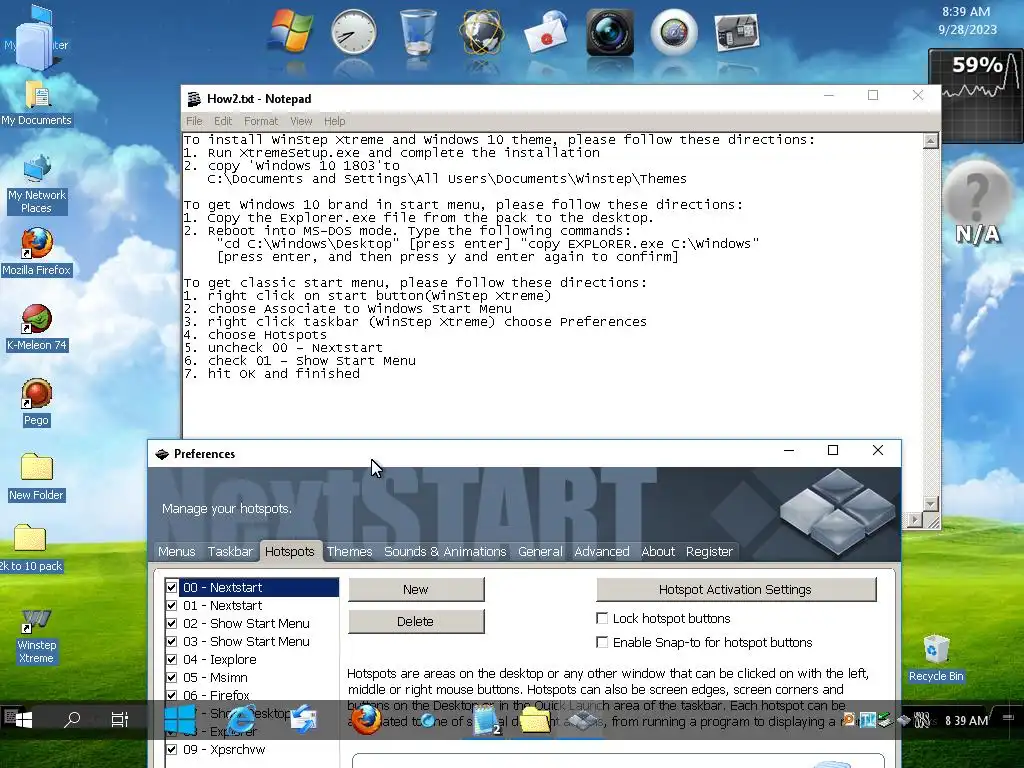Image resolution: width=1024 pixels, height=768 pixels.
Task: Open the Register tab in Preferences
Action: (x=709, y=551)
